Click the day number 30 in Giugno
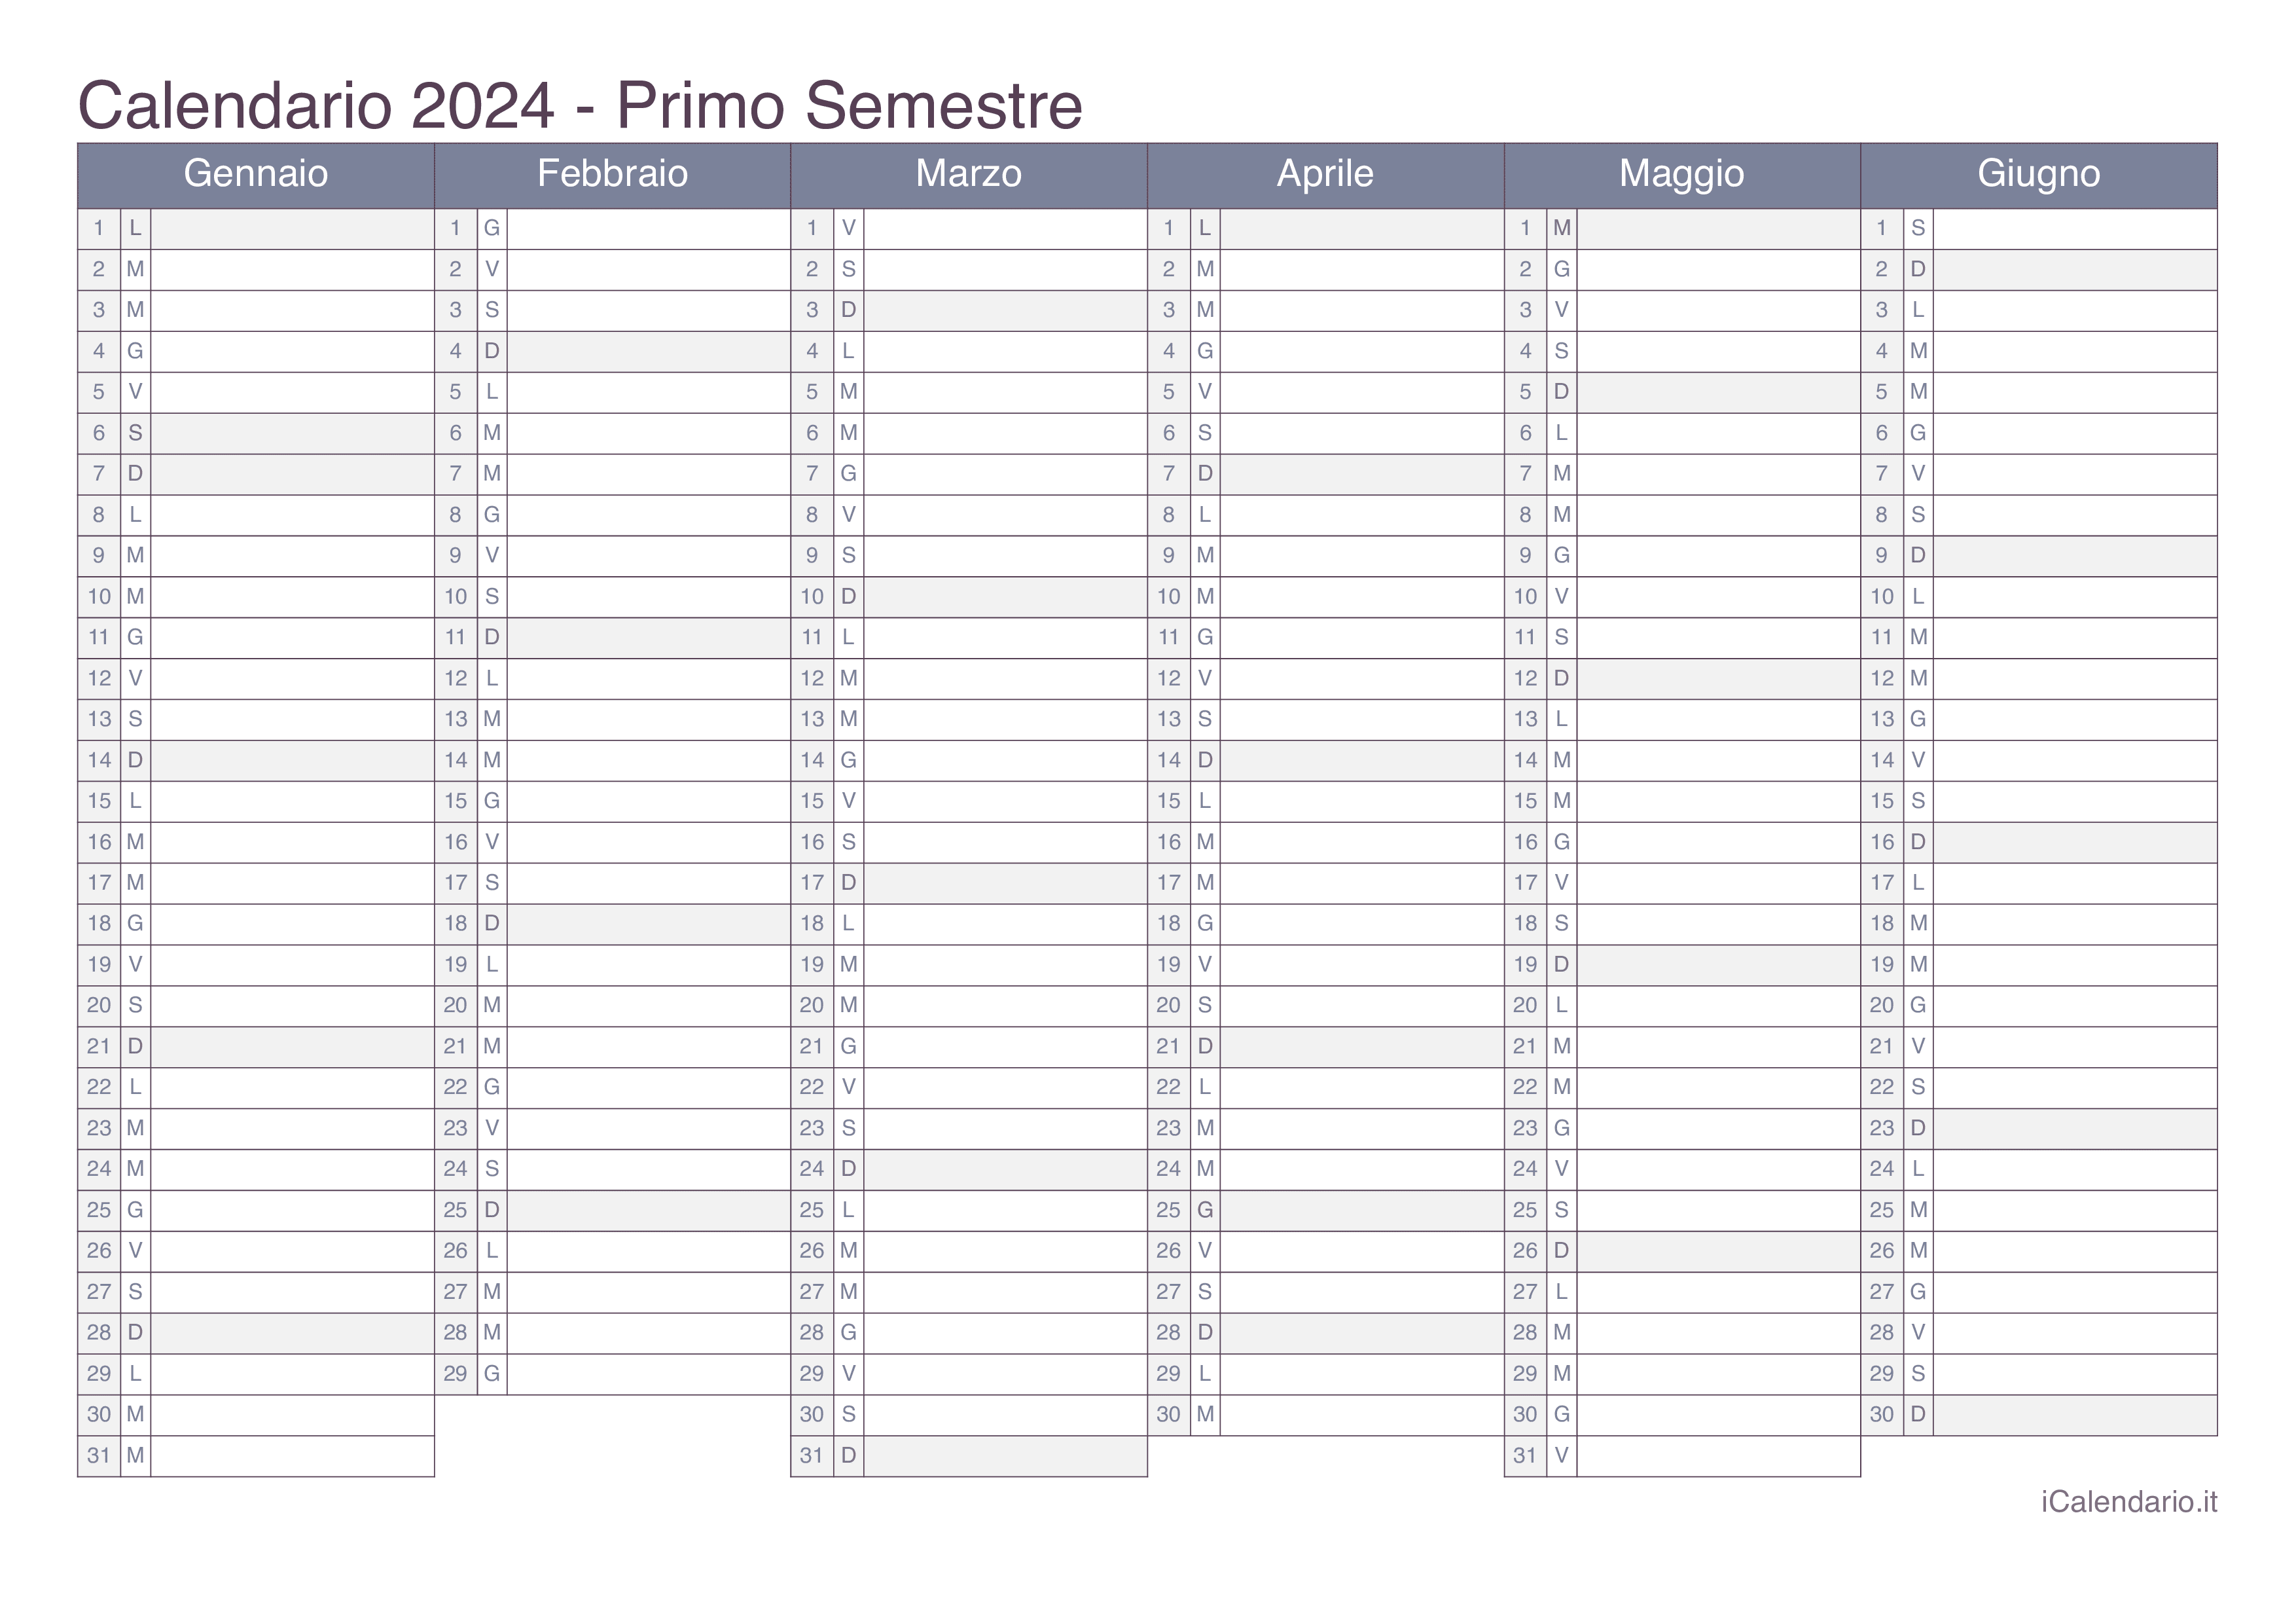The width and height of the screenshot is (2296, 1623). tap(1882, 1415)
